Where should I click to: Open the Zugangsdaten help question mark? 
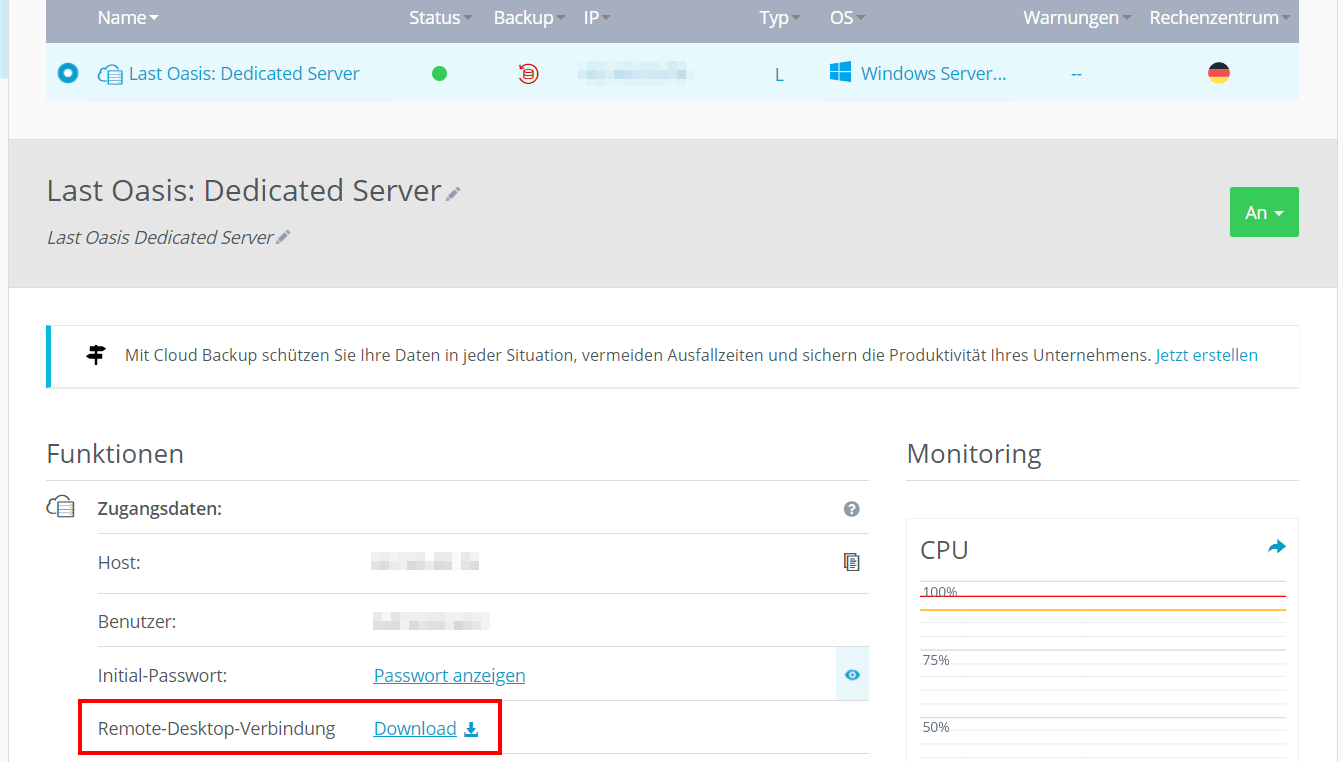point(852,509)
